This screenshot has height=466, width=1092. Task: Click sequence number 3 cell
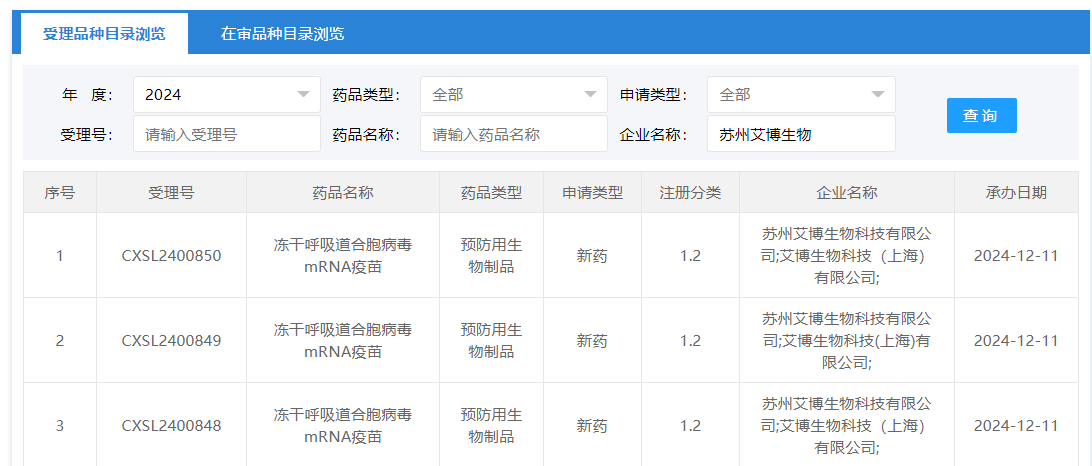click(x=60, y=425)
